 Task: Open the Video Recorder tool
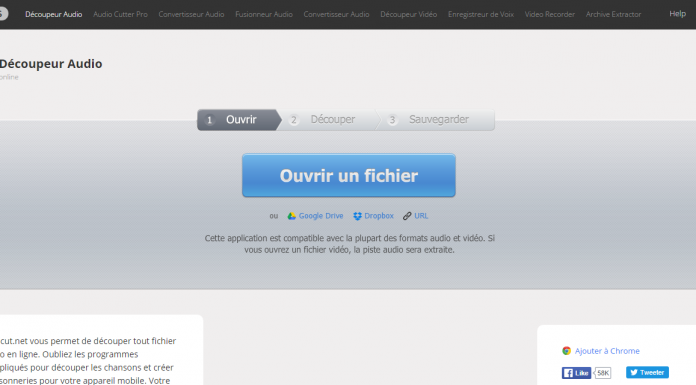(x=550, y=14)
